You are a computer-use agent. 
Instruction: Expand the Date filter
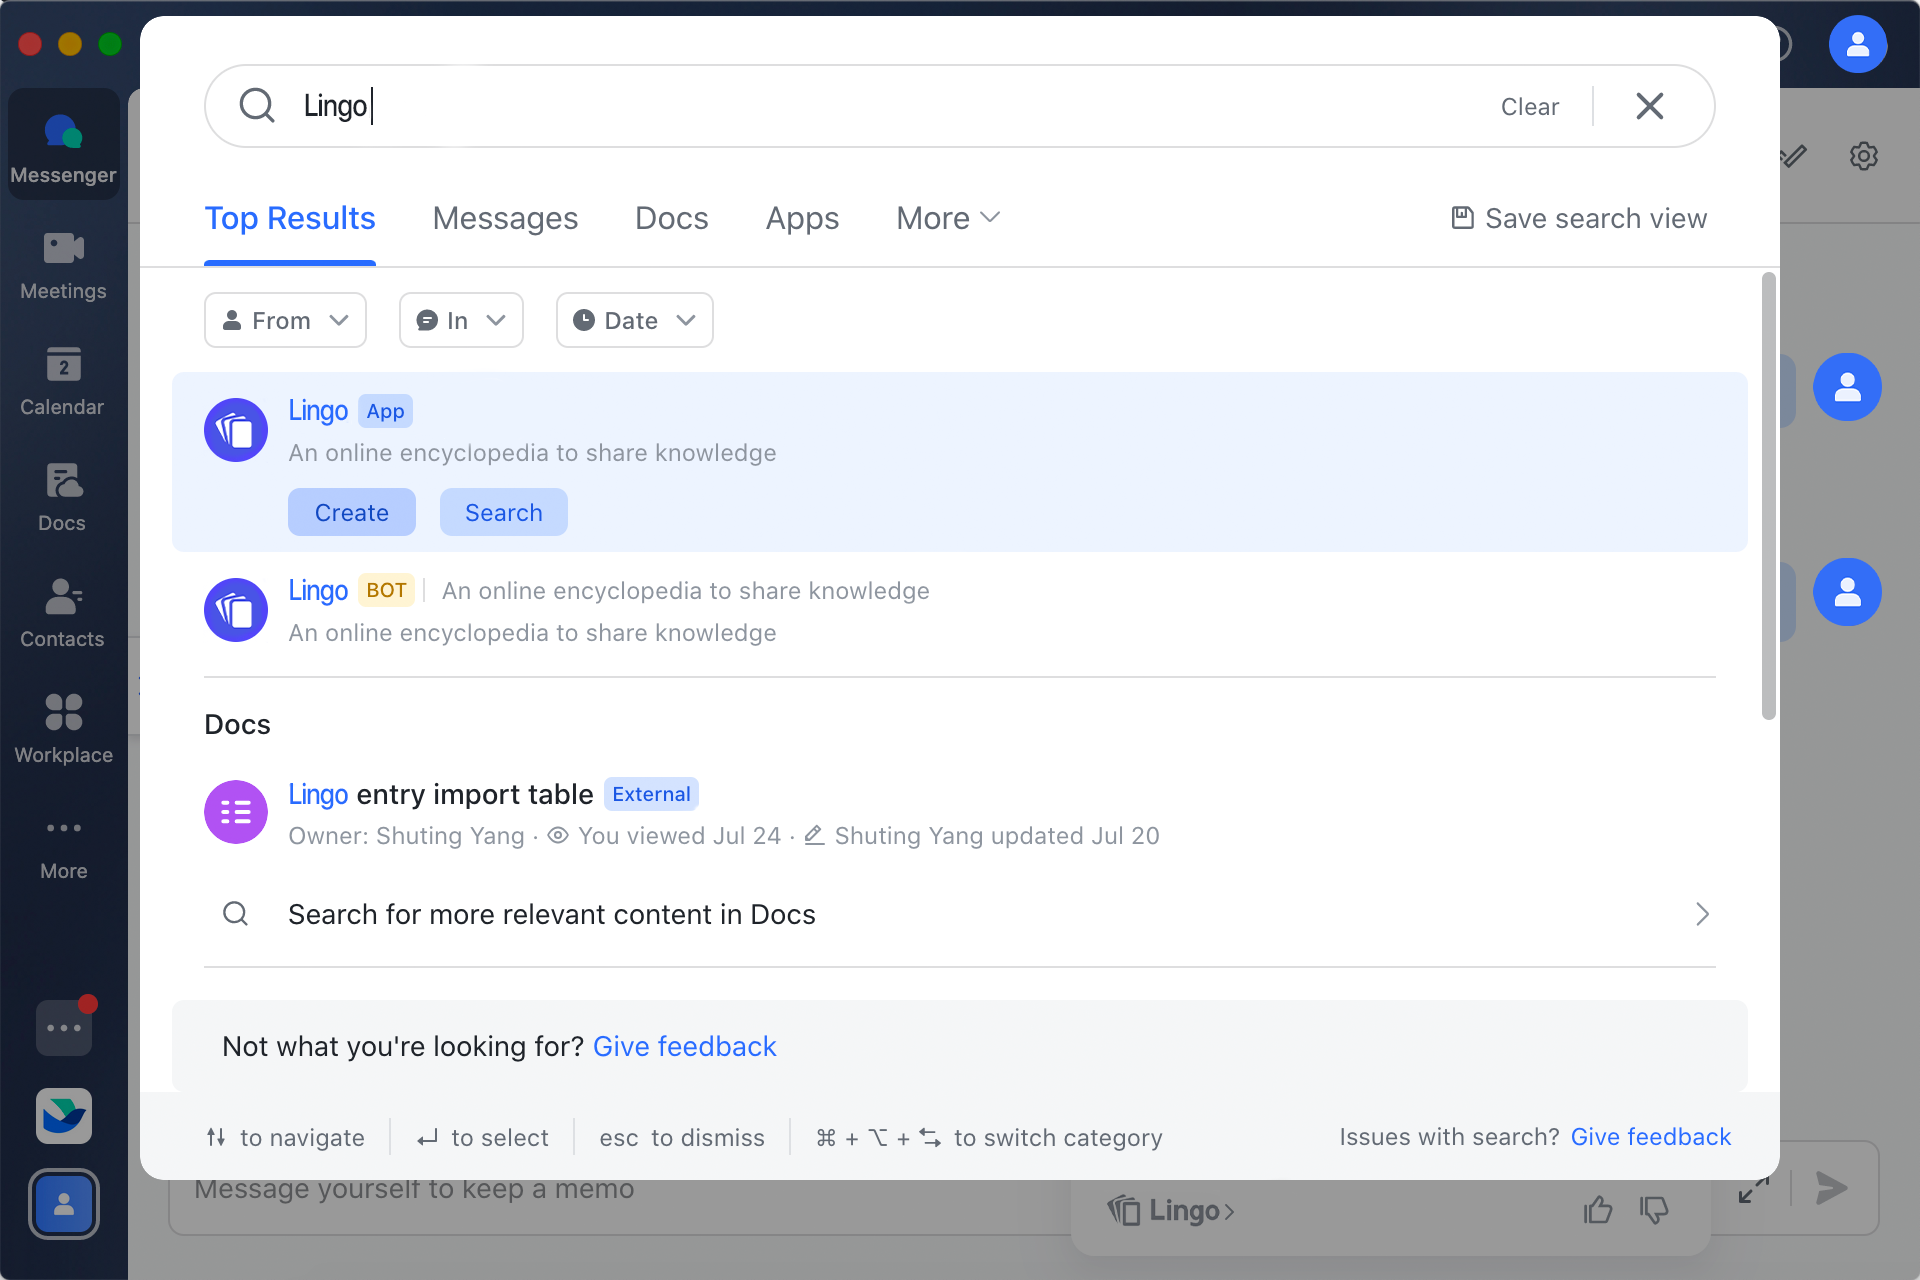[634, 320]
